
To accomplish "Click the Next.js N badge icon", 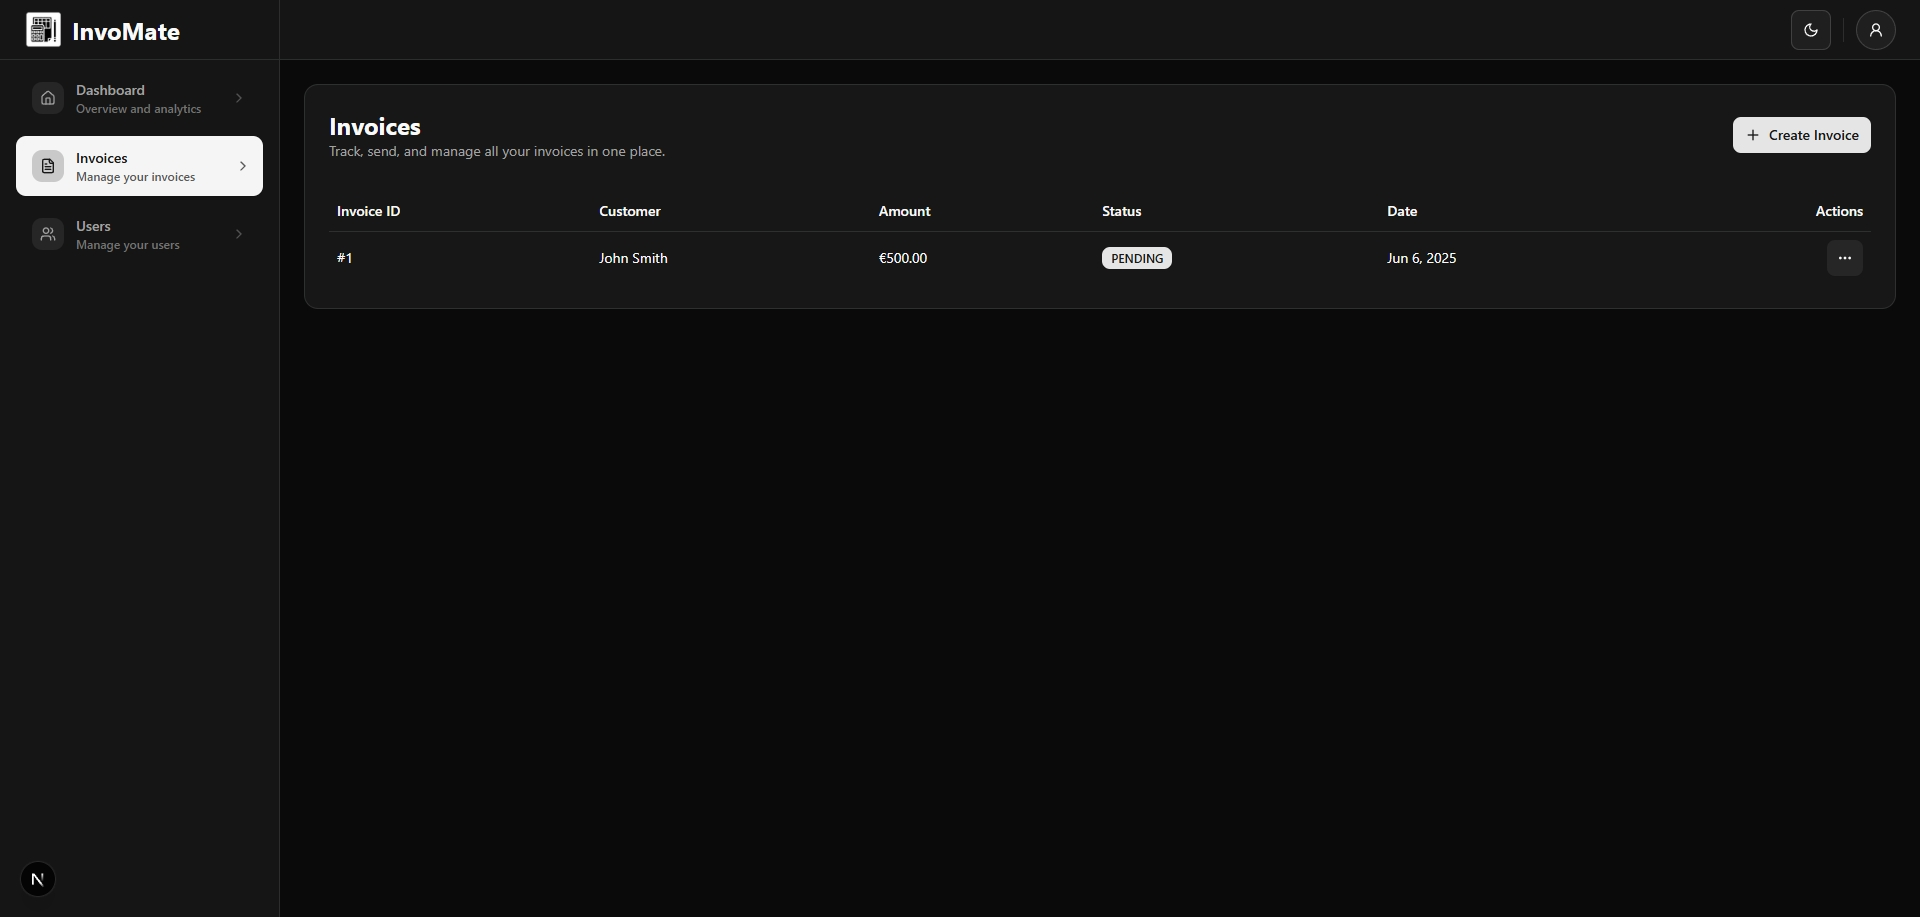I will [38, 879].
